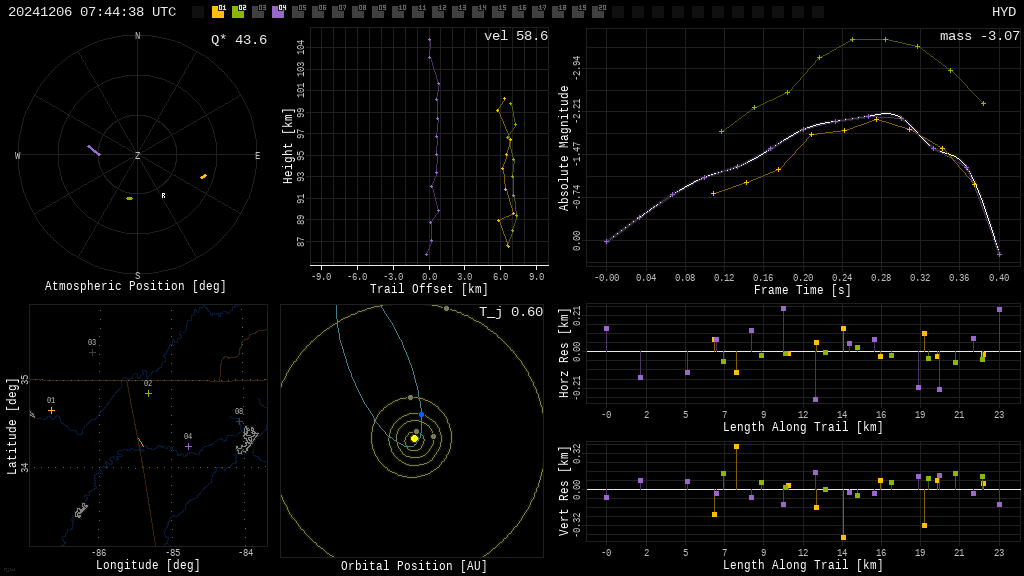
Task: Click station 03 gray cross on map
Action: click(x=92, y=352)
